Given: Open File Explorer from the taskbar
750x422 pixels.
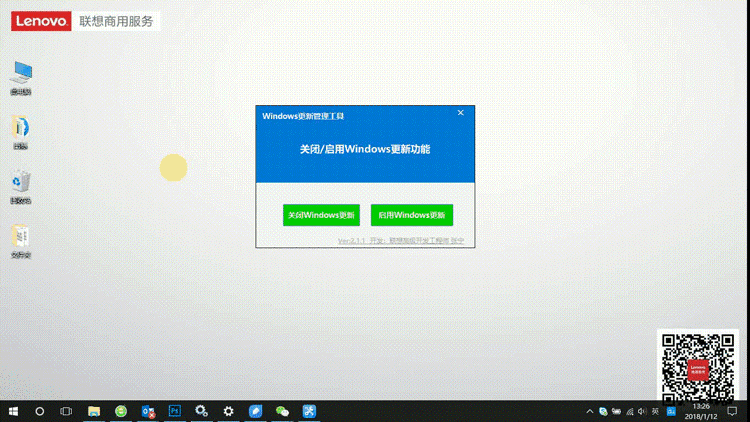Looking at the screenshot, I should point(94,411).
